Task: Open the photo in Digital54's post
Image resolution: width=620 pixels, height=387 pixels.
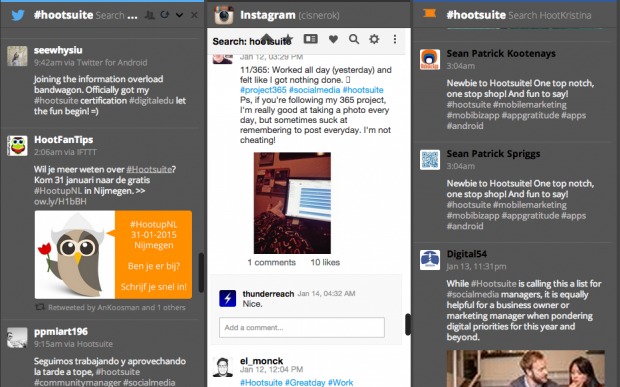Action: coord(525,368)
